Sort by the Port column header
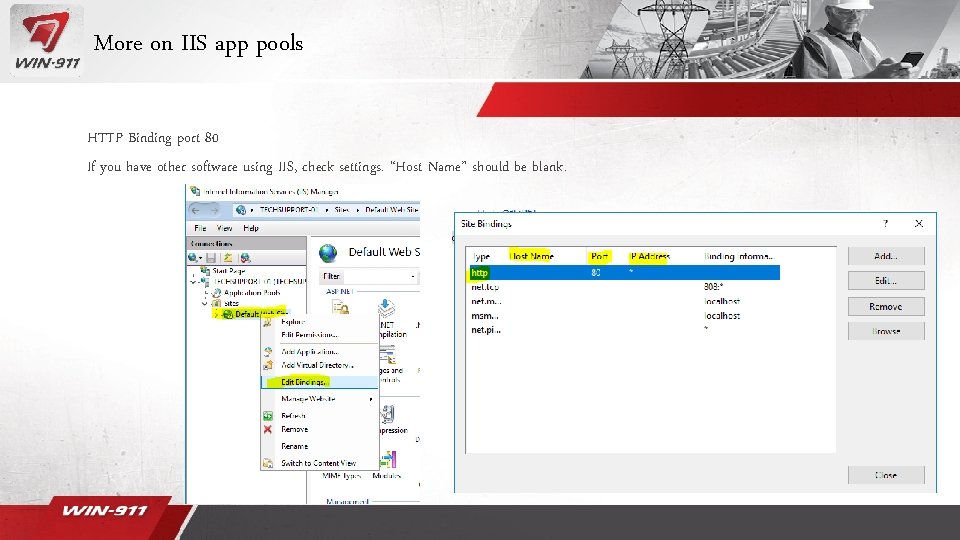Image resolution: width=960 pixels, height=540 pixels. tap(599, 257)
